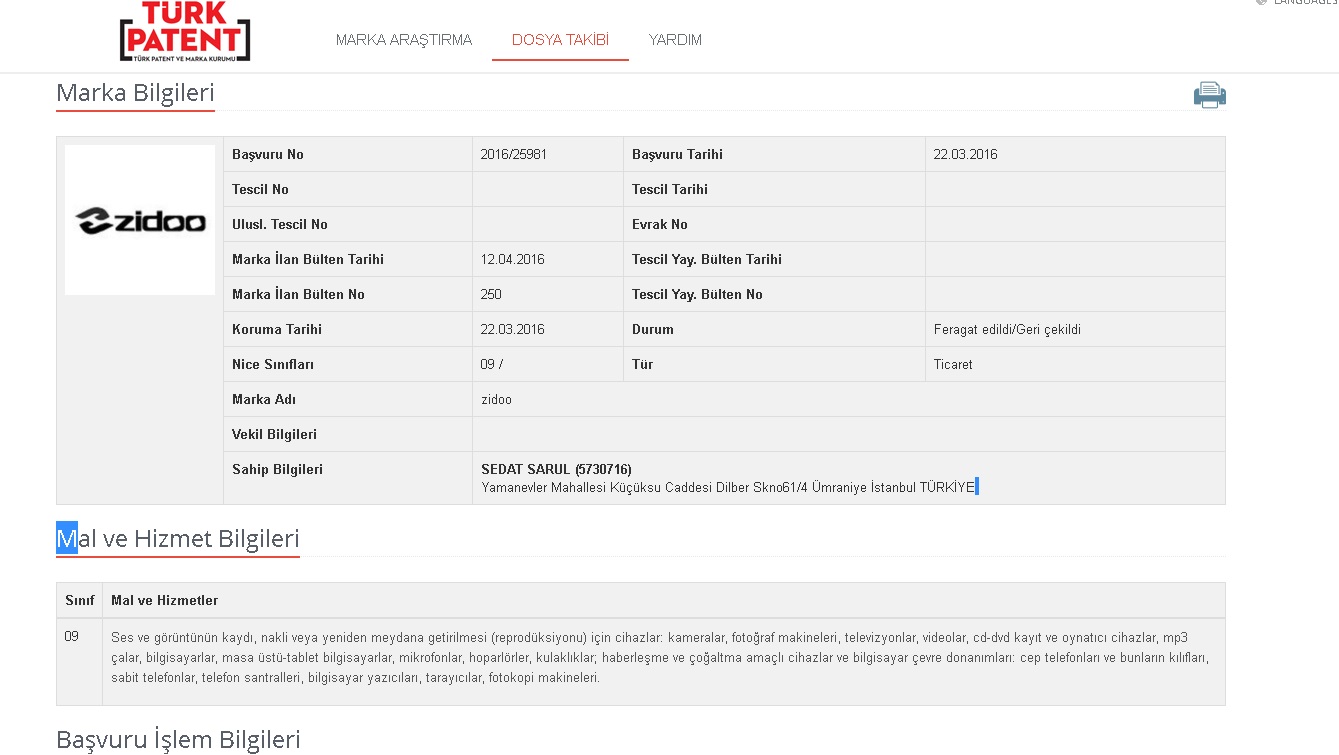Click the type value Ticaret
This screenshot has height=755, width=1339.
click(x=953, y=364)
